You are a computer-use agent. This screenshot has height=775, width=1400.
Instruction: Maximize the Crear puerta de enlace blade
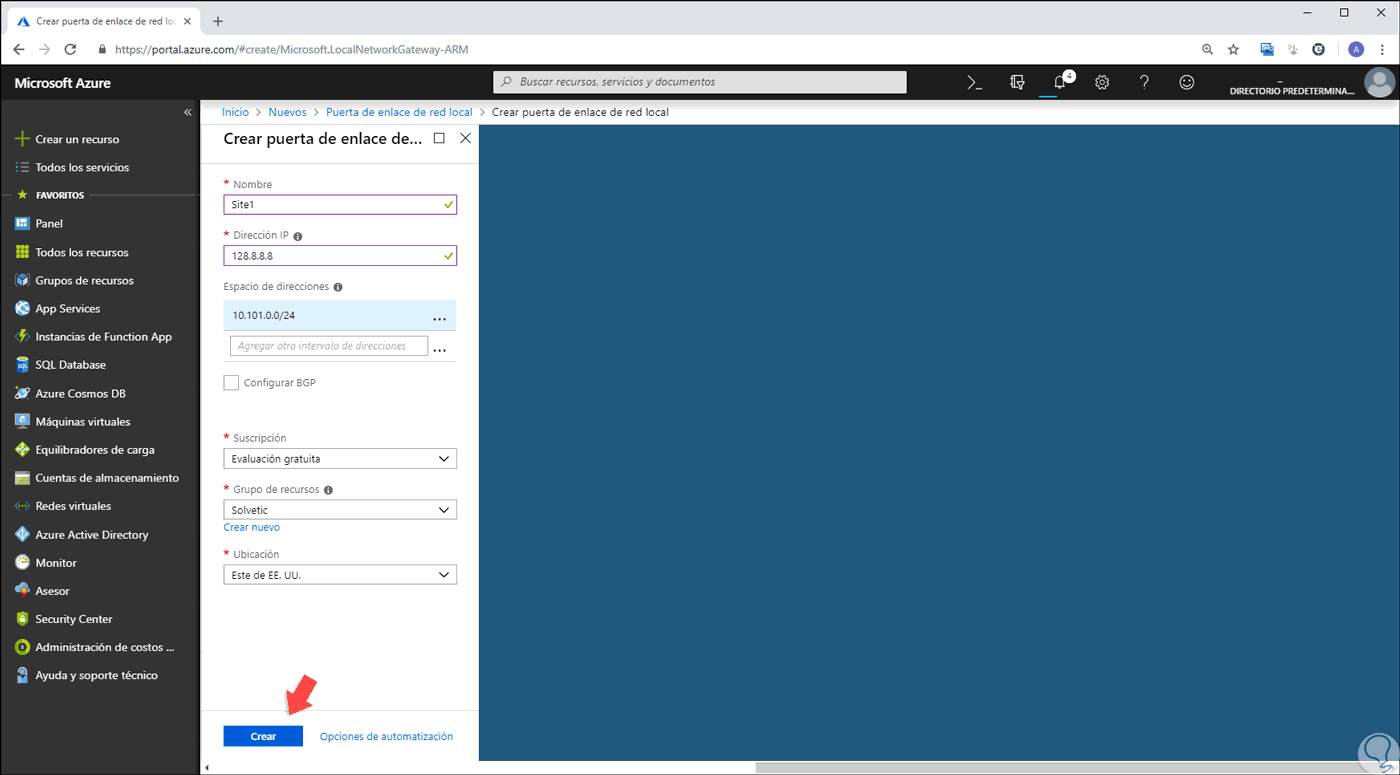pyautogui.click(x=439, y=139)
